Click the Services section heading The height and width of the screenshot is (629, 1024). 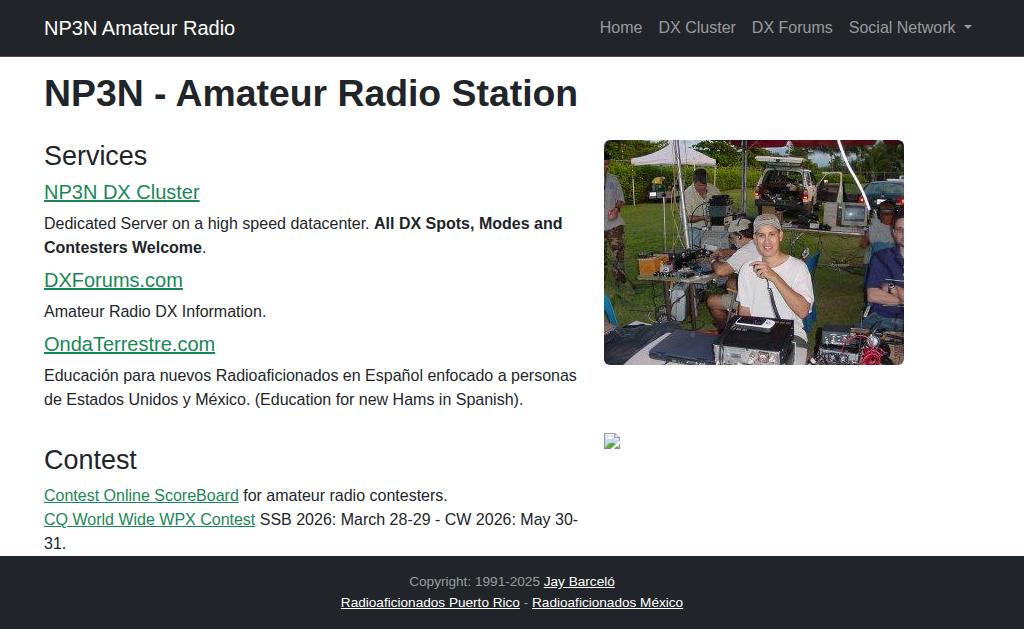pyautogui.click(x=95, y=156)
